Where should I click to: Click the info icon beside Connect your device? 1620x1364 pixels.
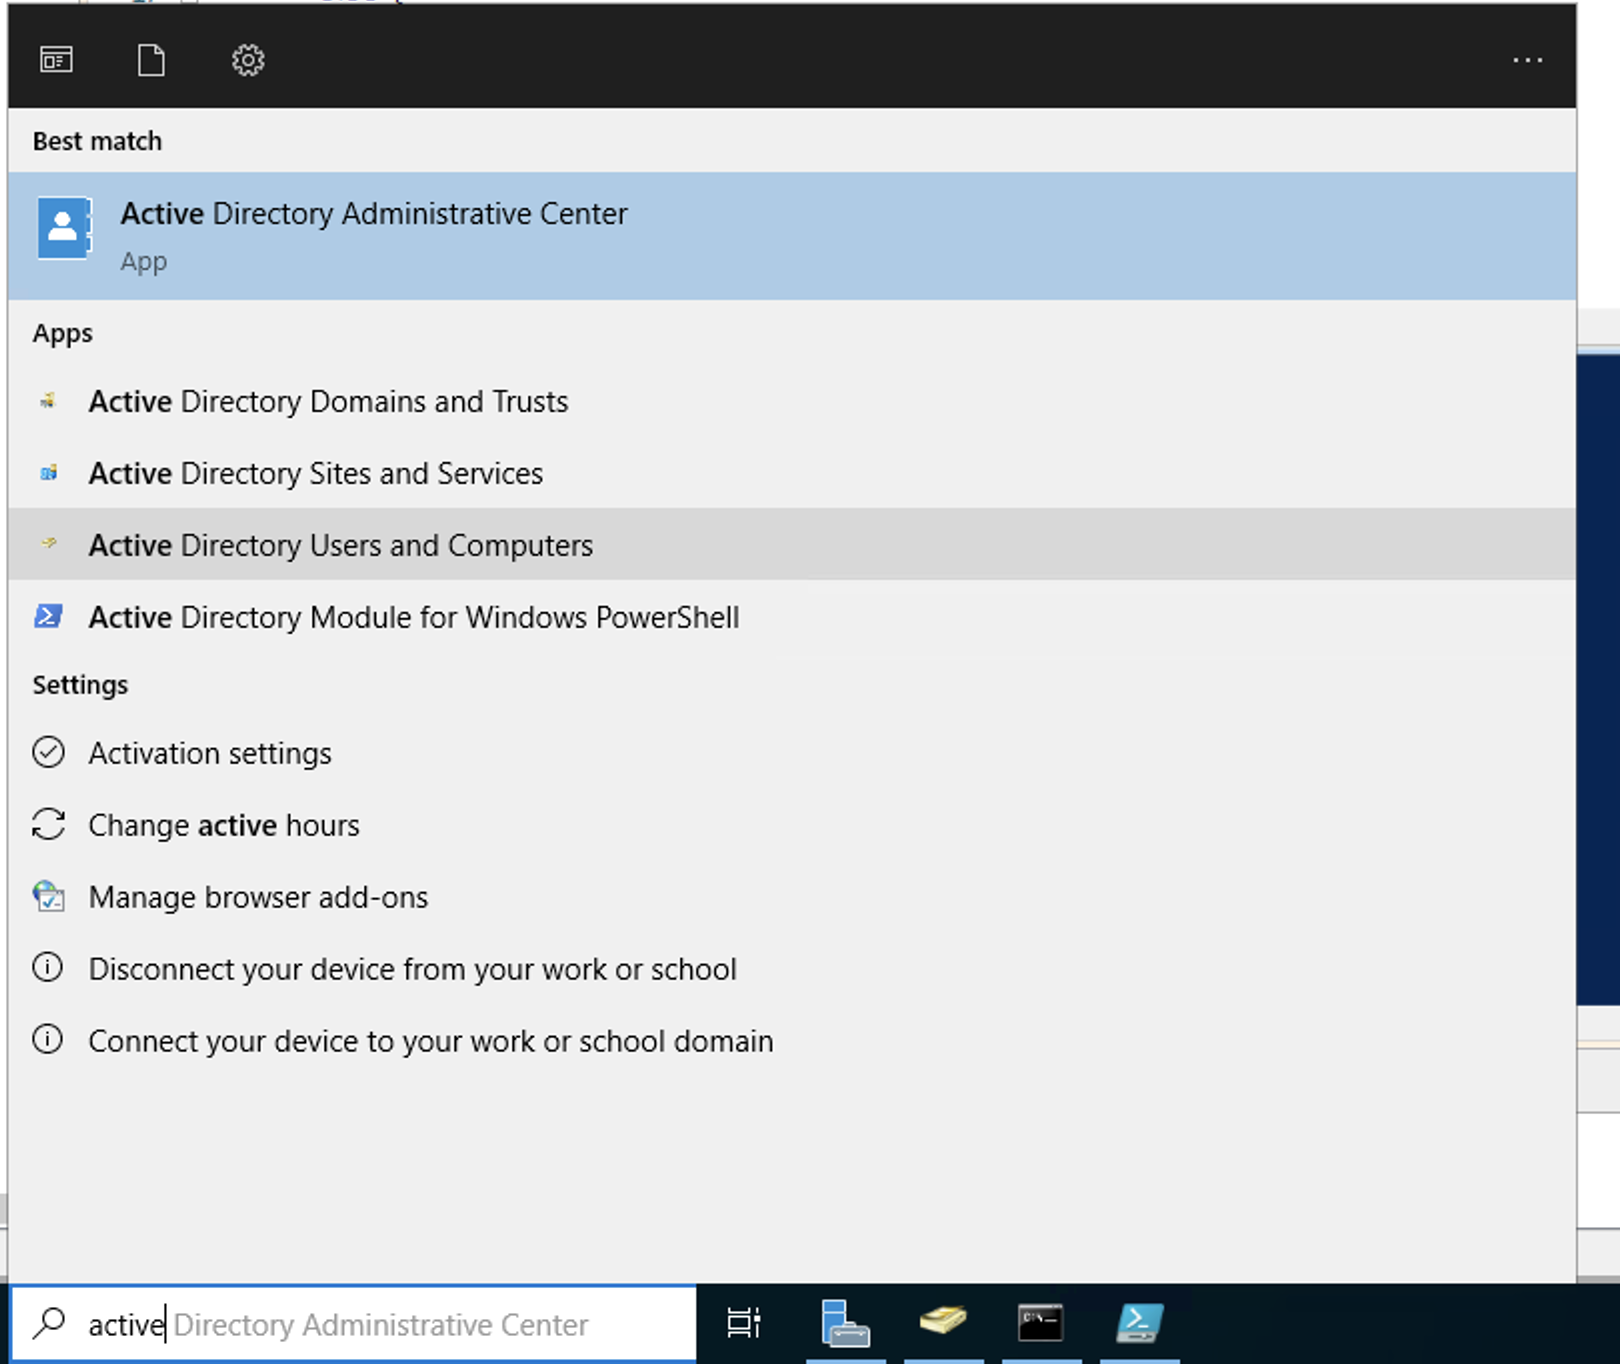coord(47,1040)
